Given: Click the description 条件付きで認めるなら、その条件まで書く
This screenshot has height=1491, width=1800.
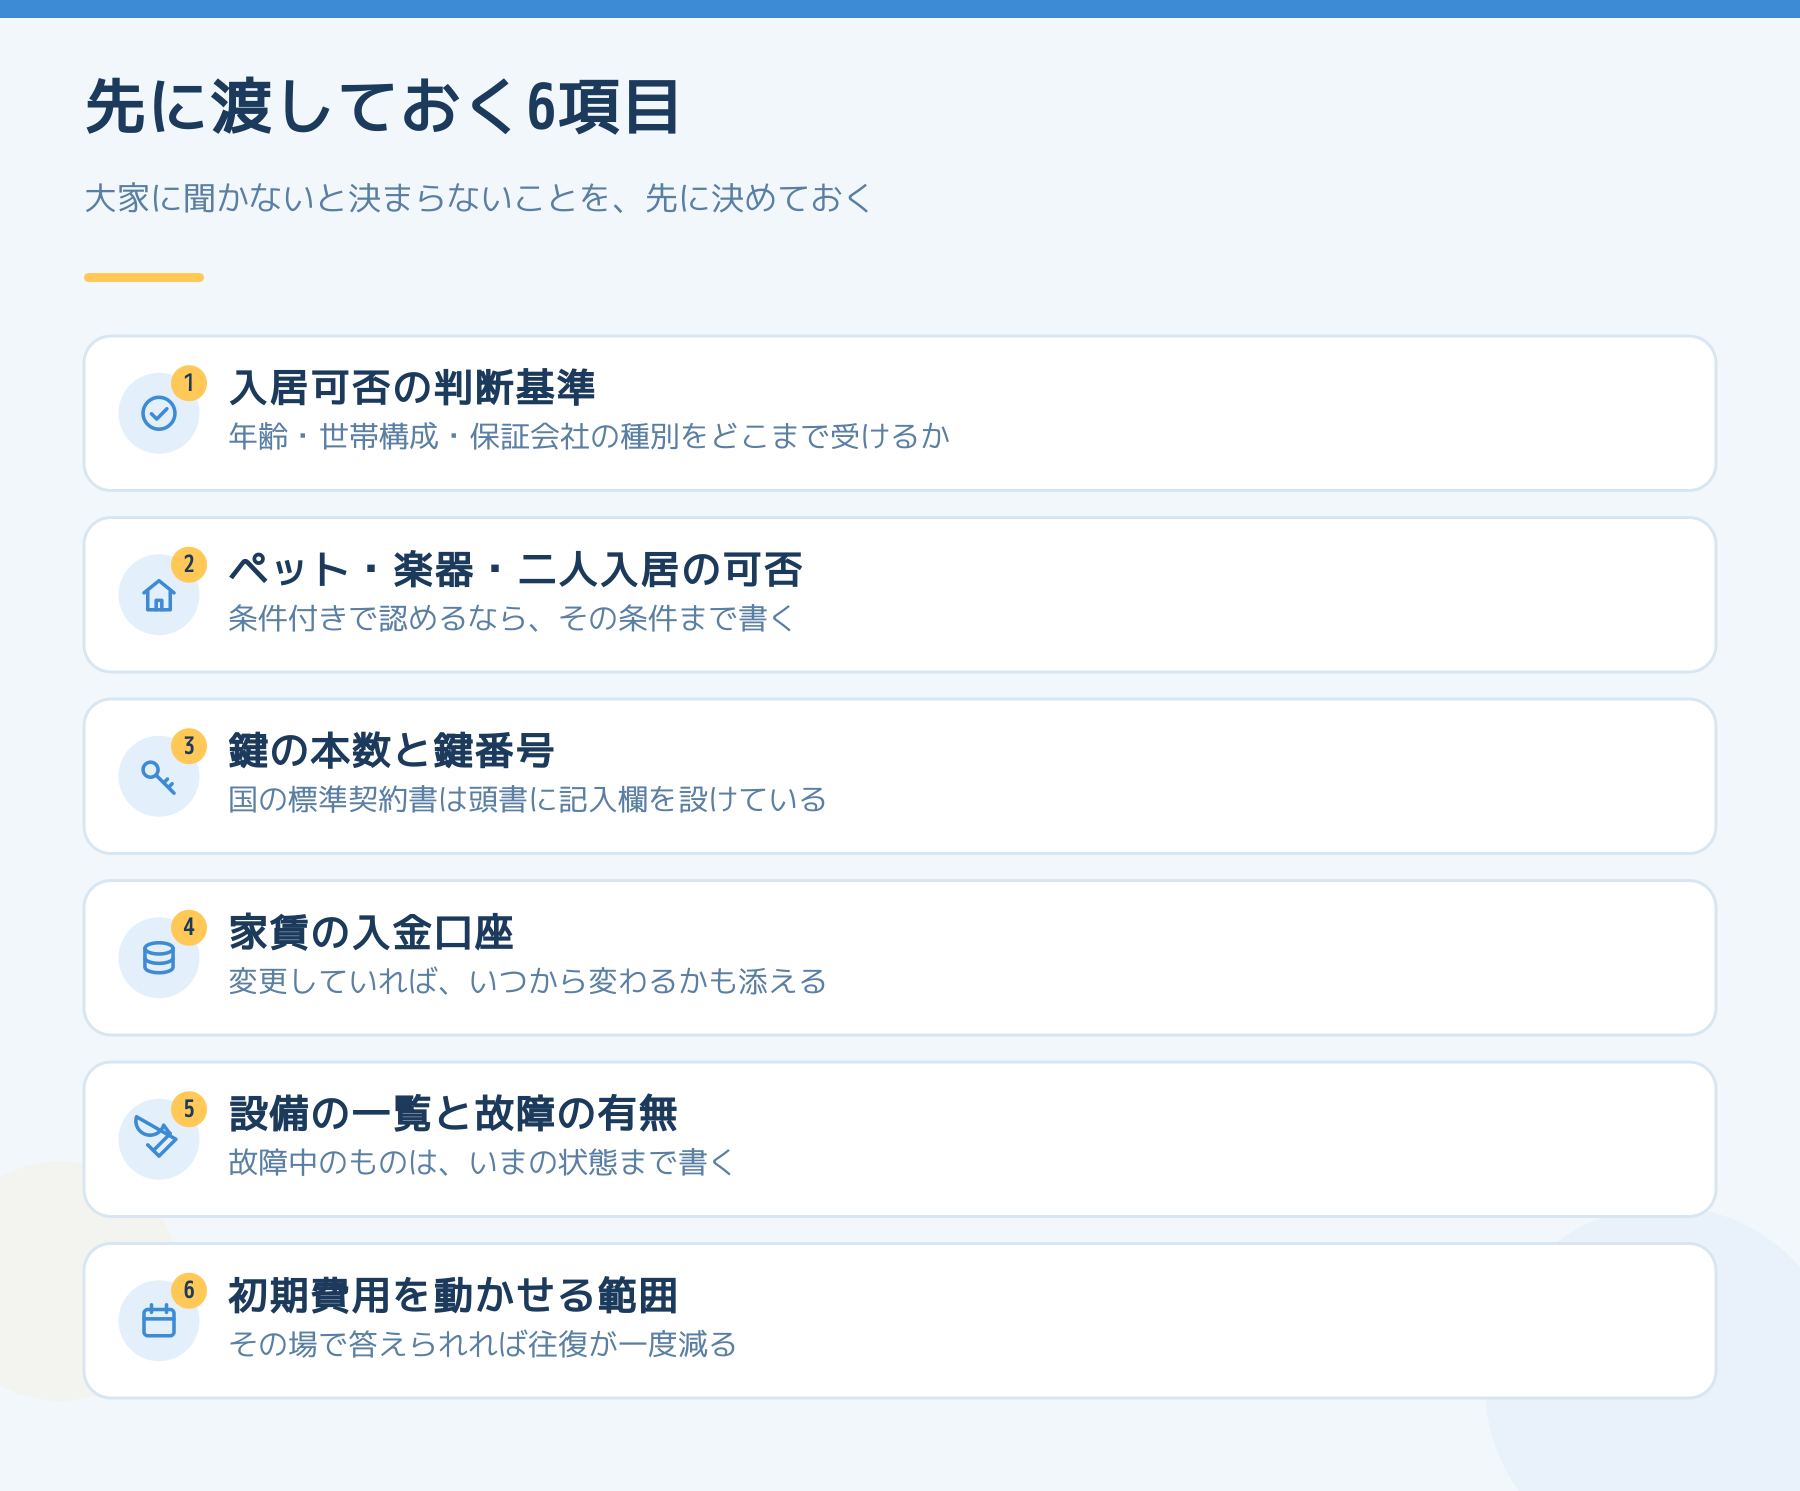Looking at the screenshot, I should (511, 619).
